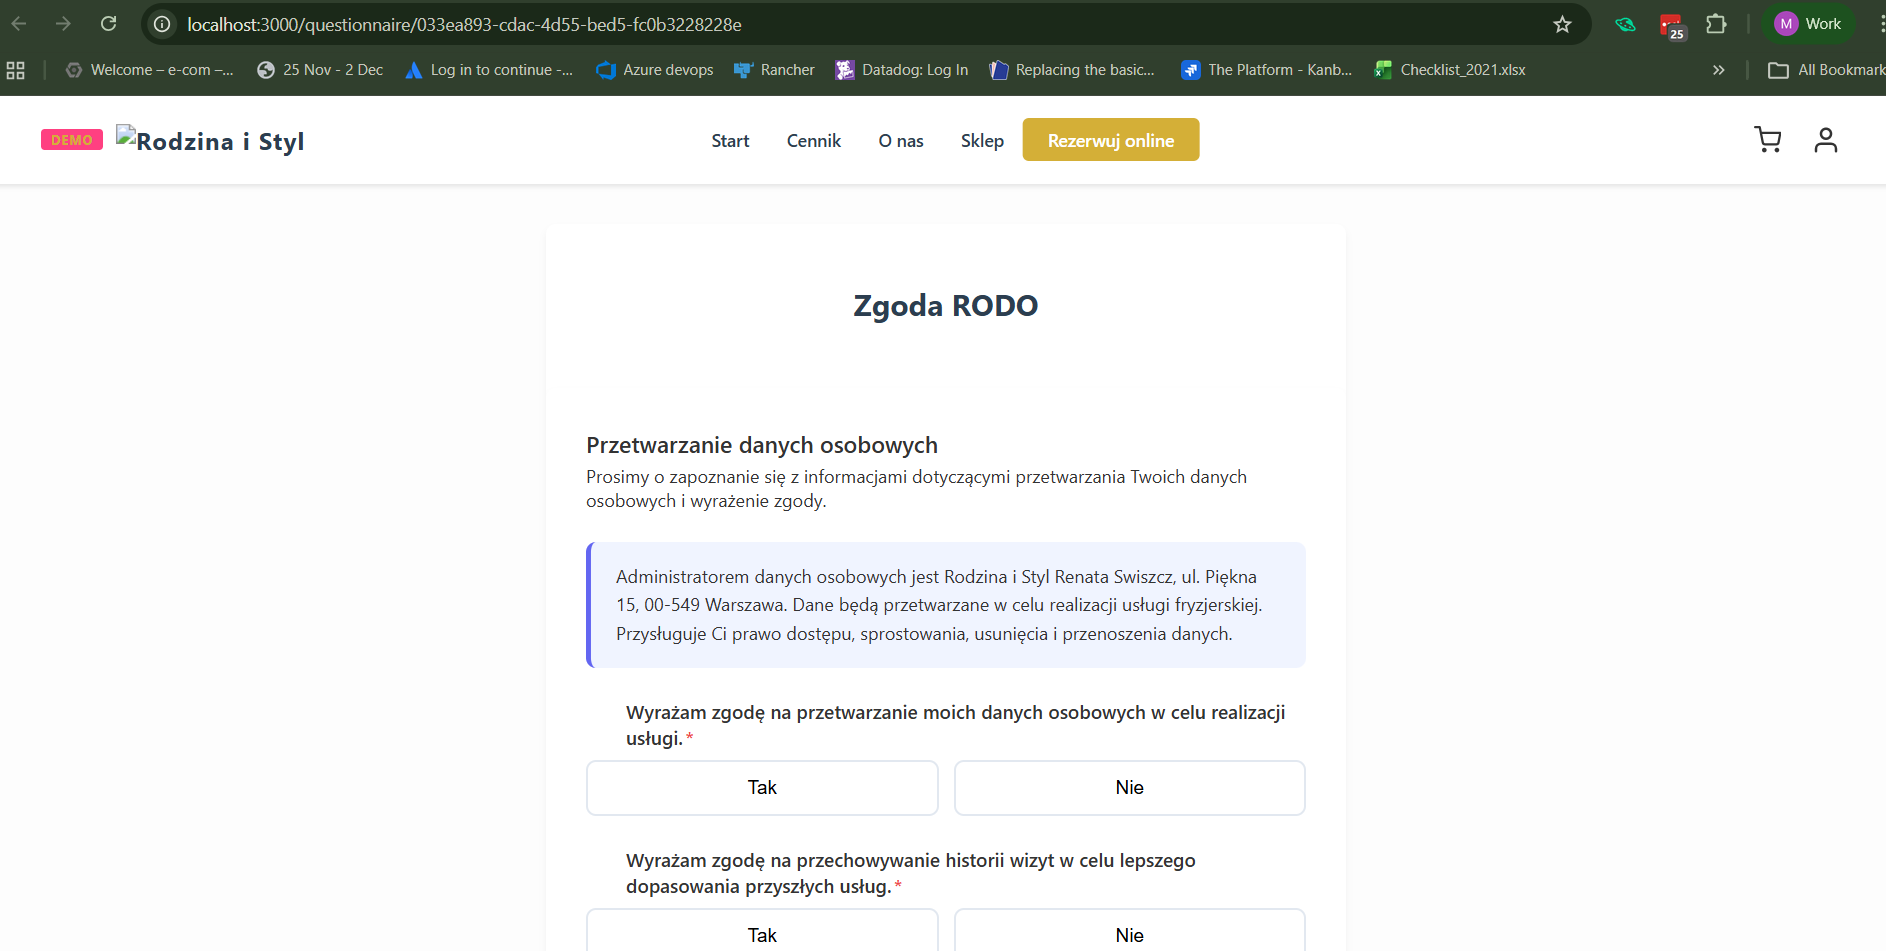Click the Azure devops bookmark icon
Viewport: 1886px width, 951px height.
pos(604,70)
